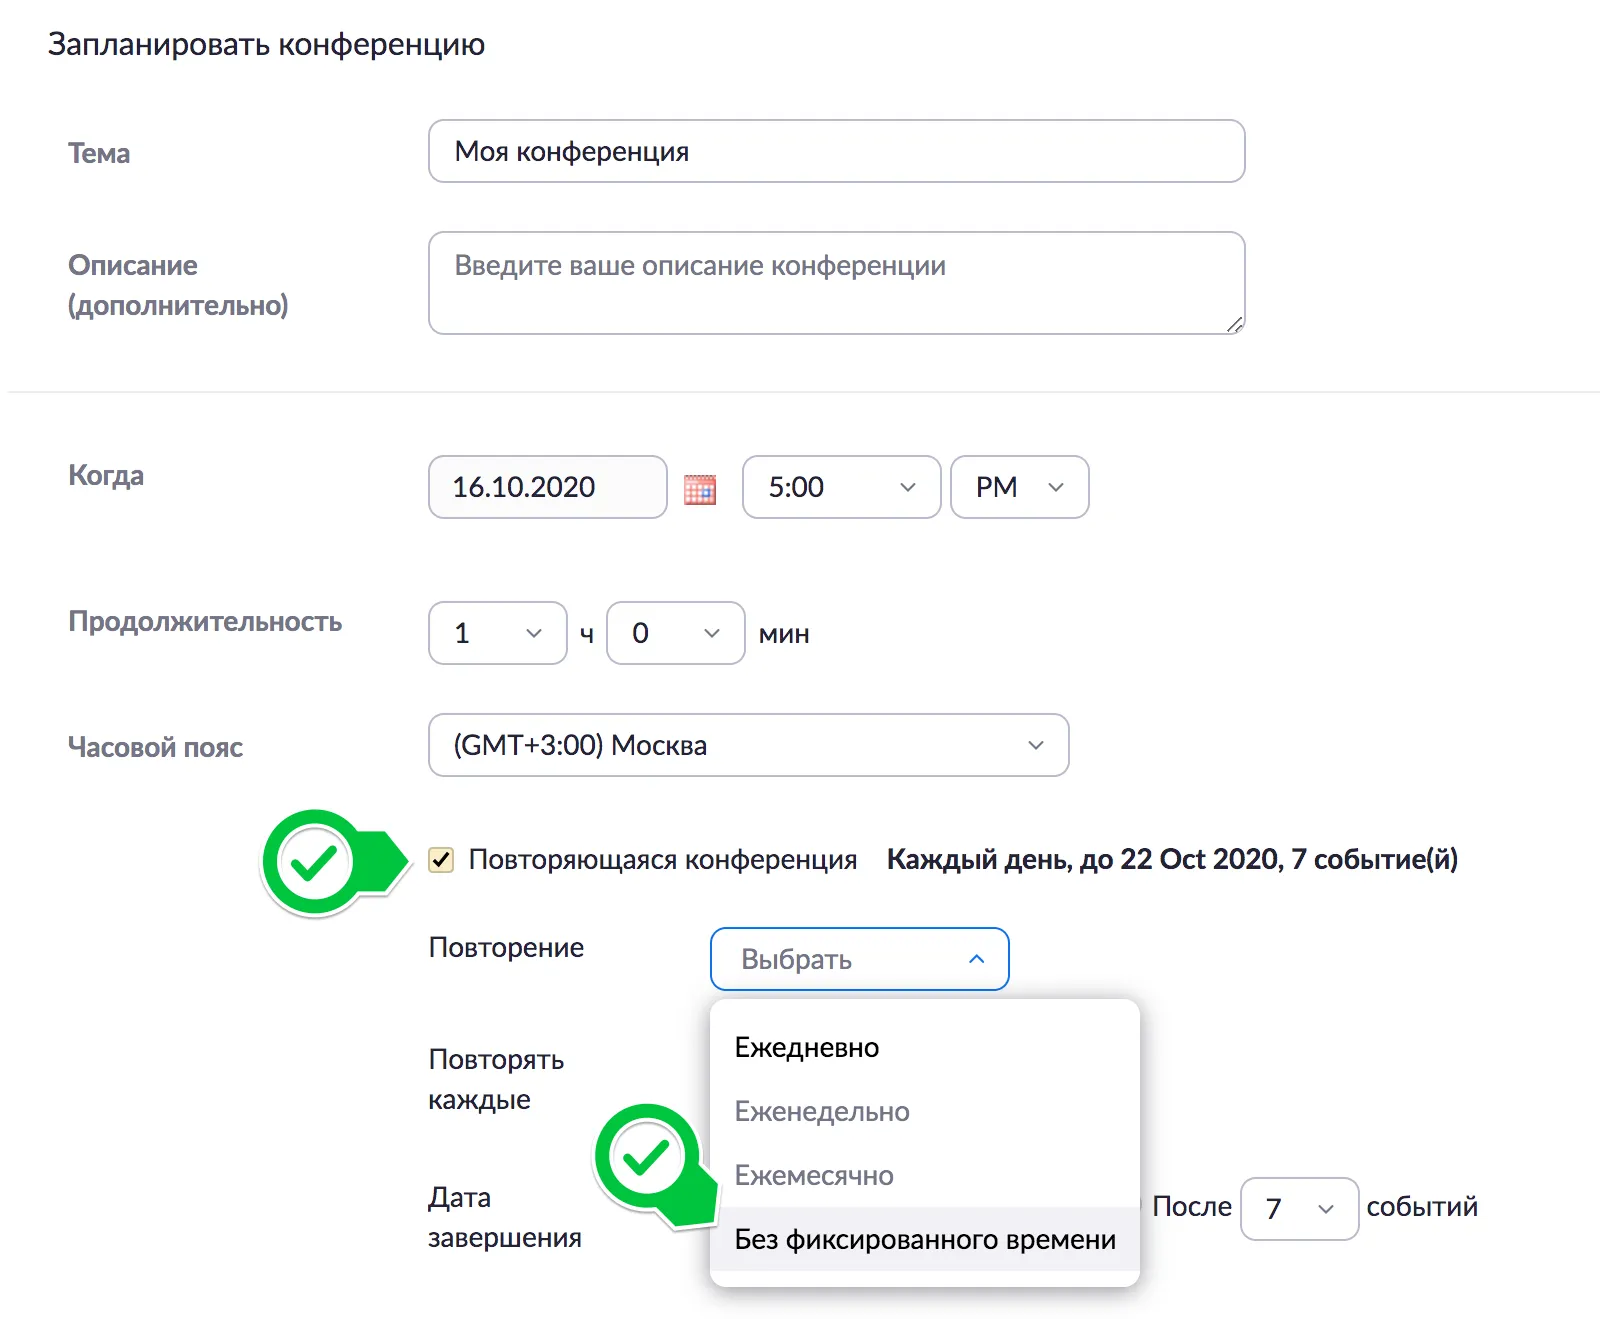Open the calendar date picker icon
Viewport: 1600px width, 1319px height.
point(700,488)
